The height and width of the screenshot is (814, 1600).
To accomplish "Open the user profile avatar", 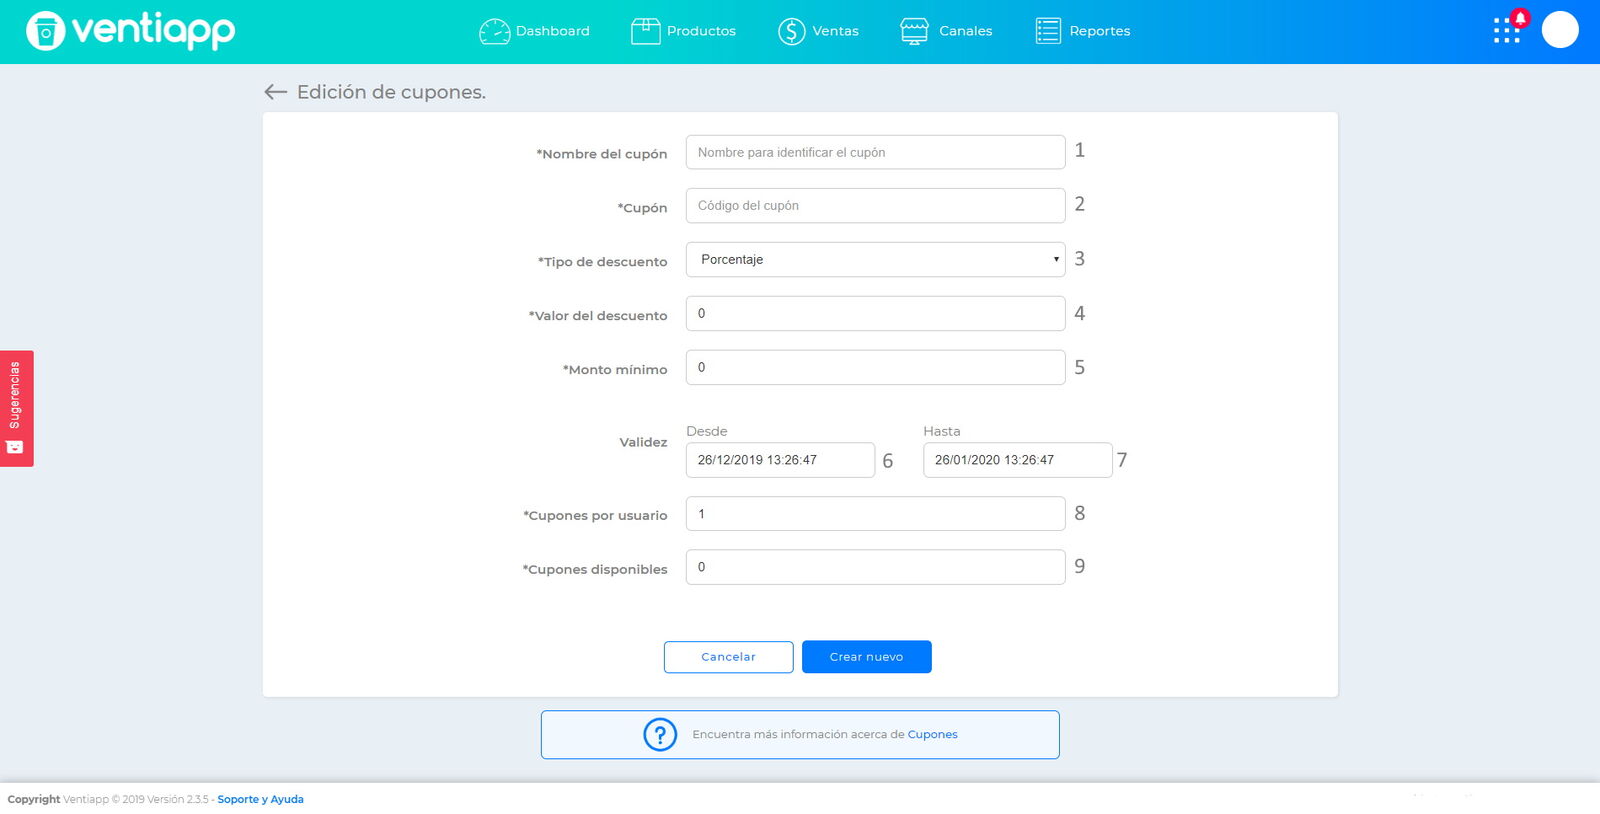I will point(1560,30).
